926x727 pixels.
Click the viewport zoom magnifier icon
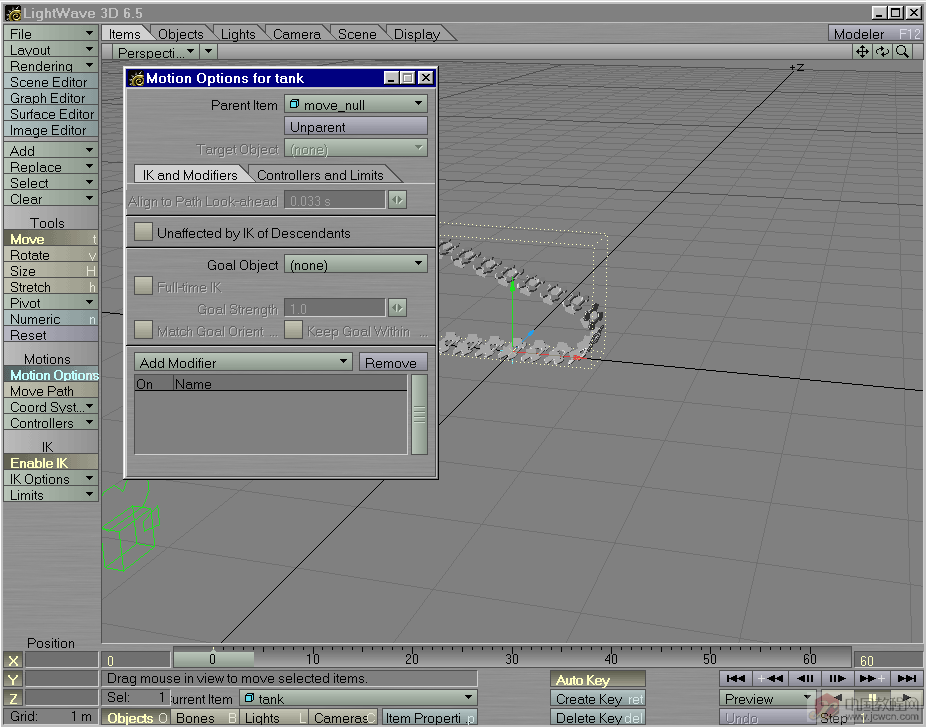click(x=902, y=52)
